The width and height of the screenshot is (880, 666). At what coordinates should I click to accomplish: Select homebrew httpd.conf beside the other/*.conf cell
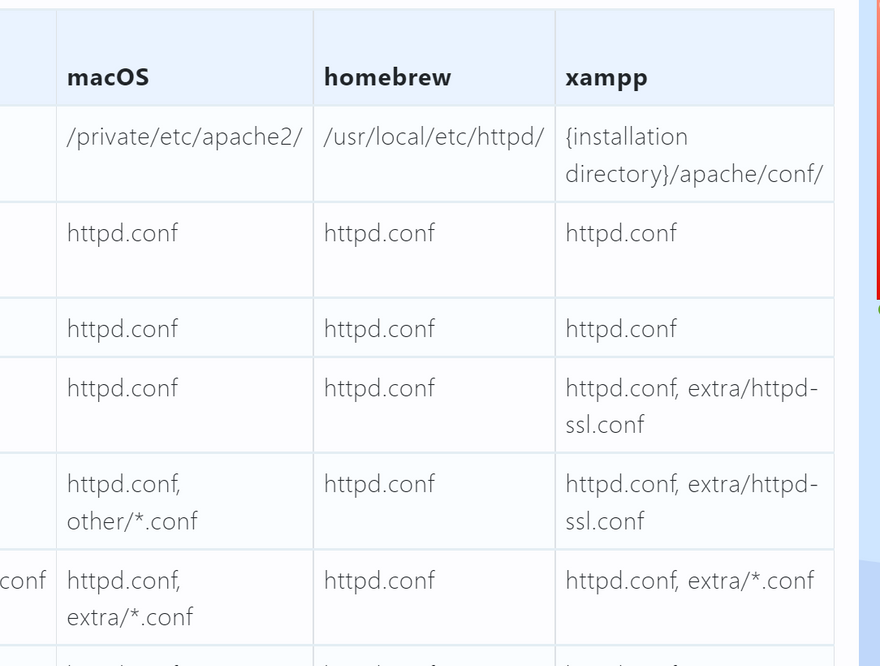pos(379,484)
